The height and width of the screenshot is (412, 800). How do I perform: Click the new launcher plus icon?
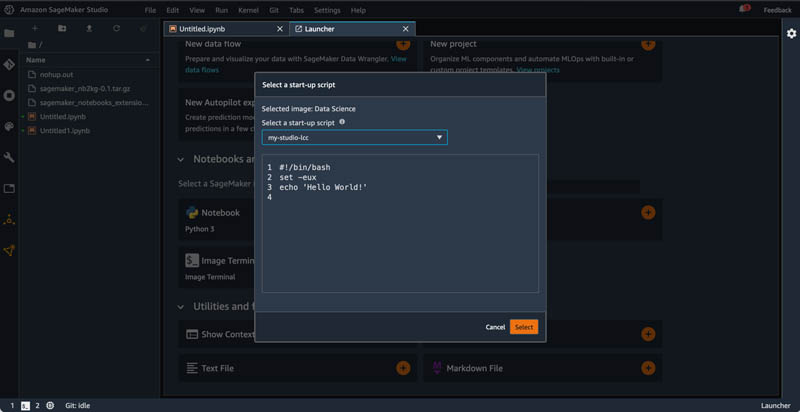pos(35,29)
